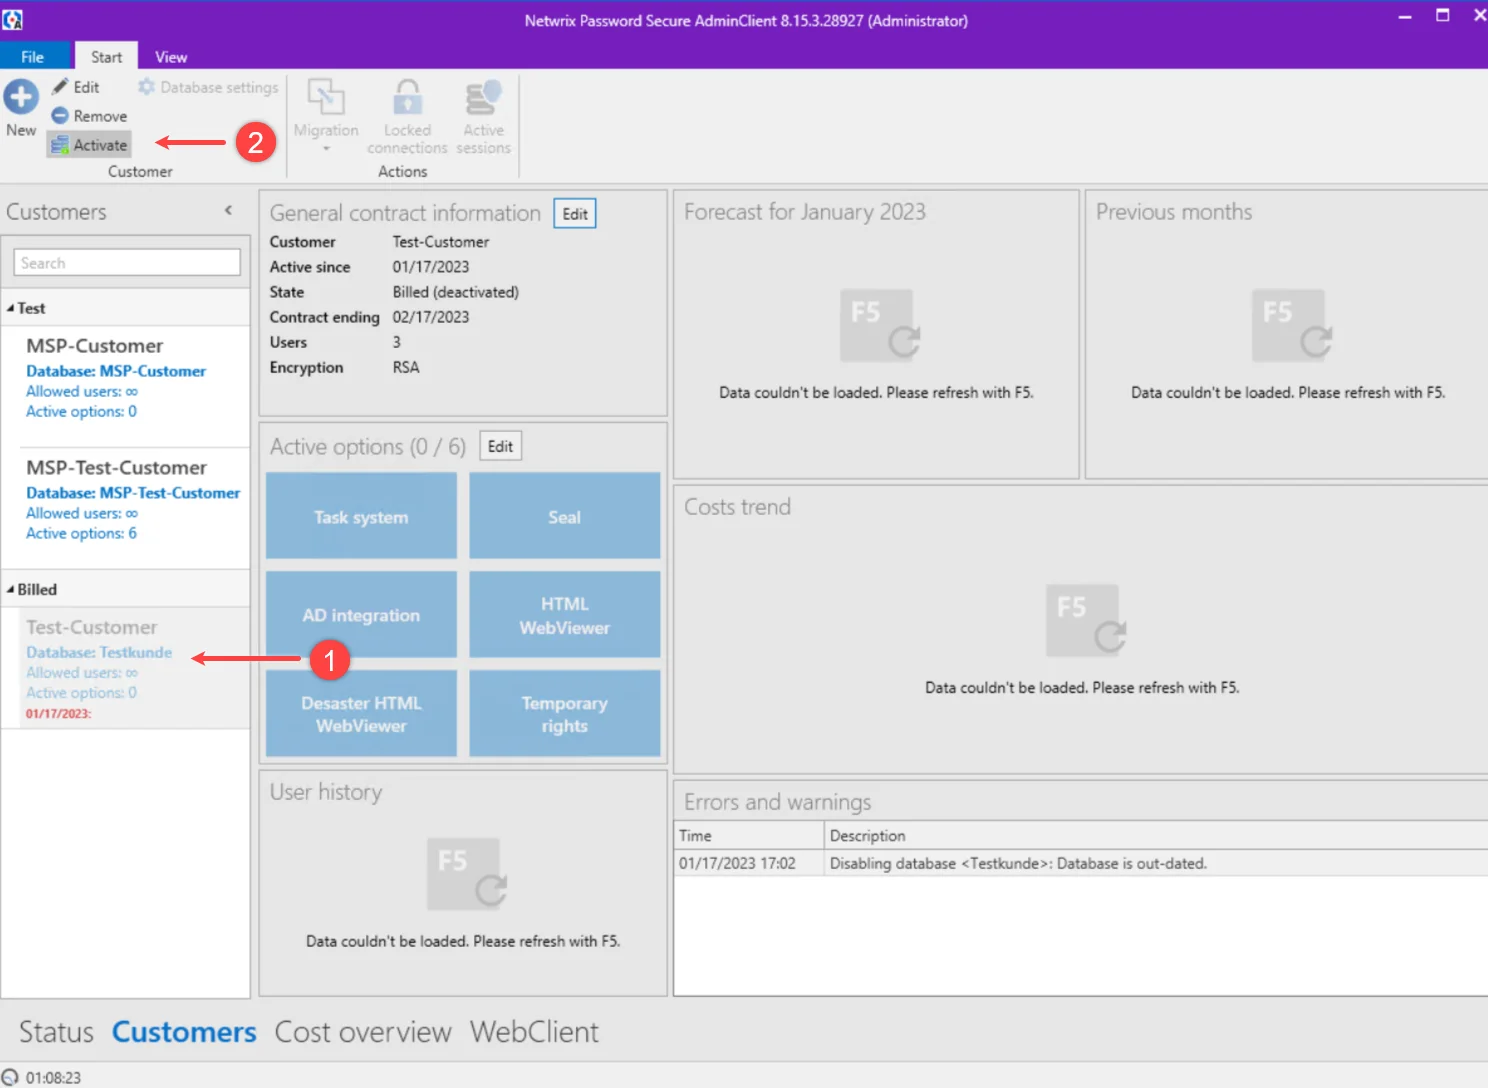Expand Migration dropdown arrow
This screenshot has height=1088, width=1488.
[x=326, y=149]
